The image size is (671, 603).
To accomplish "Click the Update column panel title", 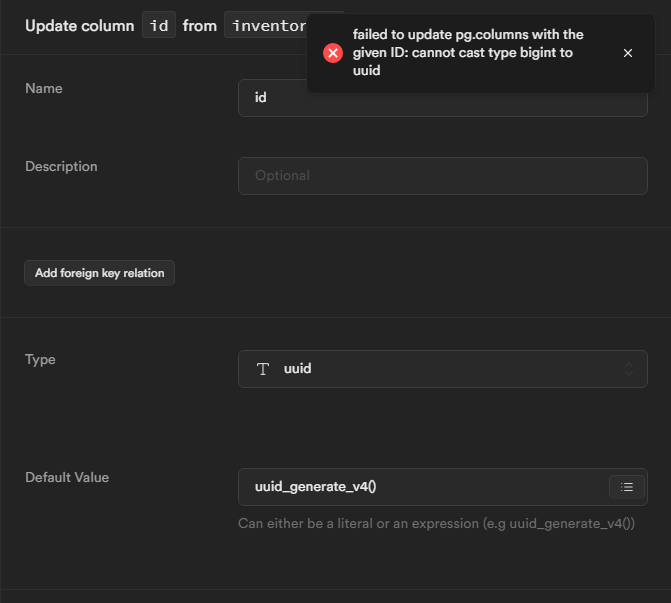I will 79,25.
